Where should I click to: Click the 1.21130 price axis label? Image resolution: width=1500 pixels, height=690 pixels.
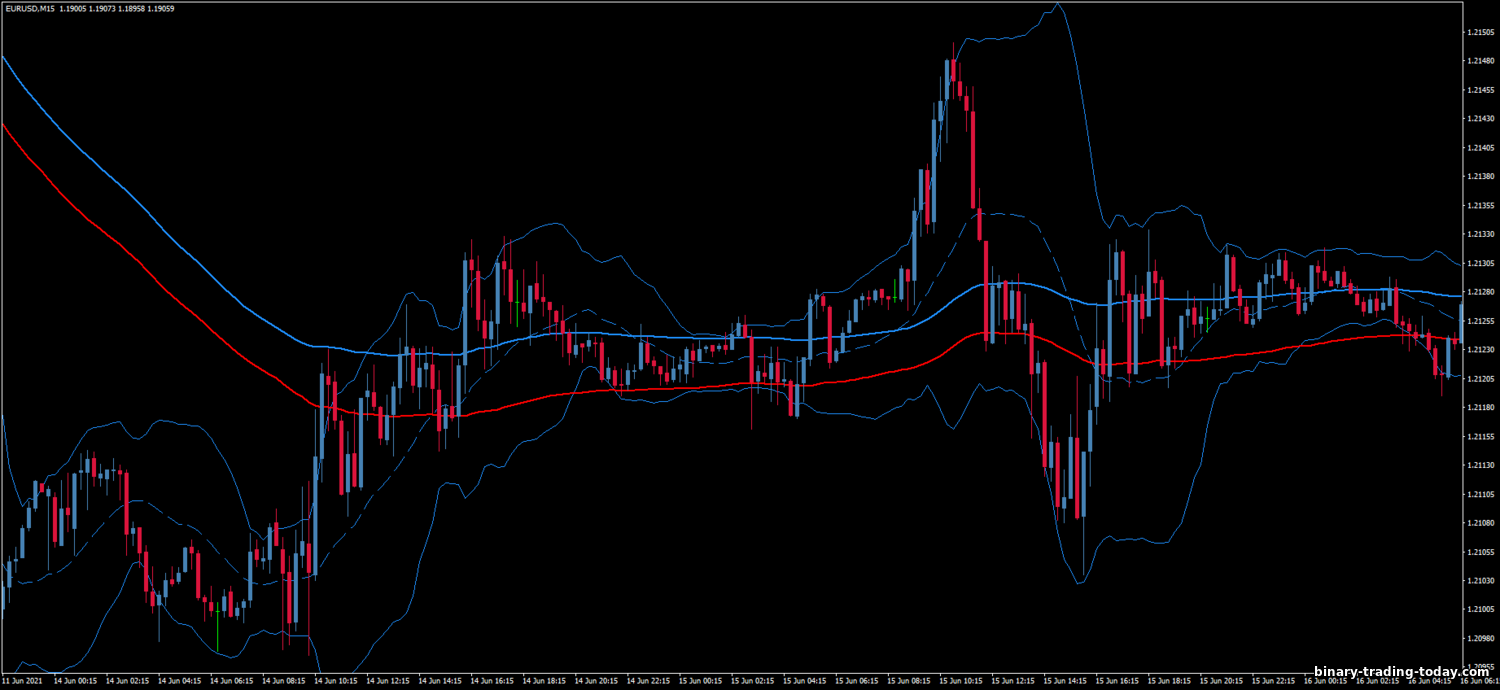(x=1480, y=466)
